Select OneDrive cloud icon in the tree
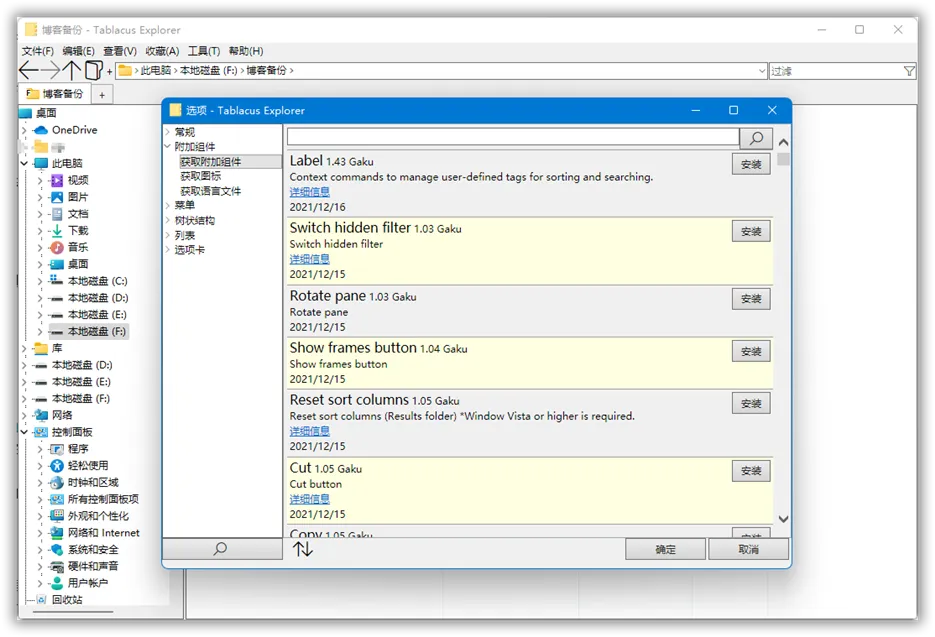 (x=41, y=130)
